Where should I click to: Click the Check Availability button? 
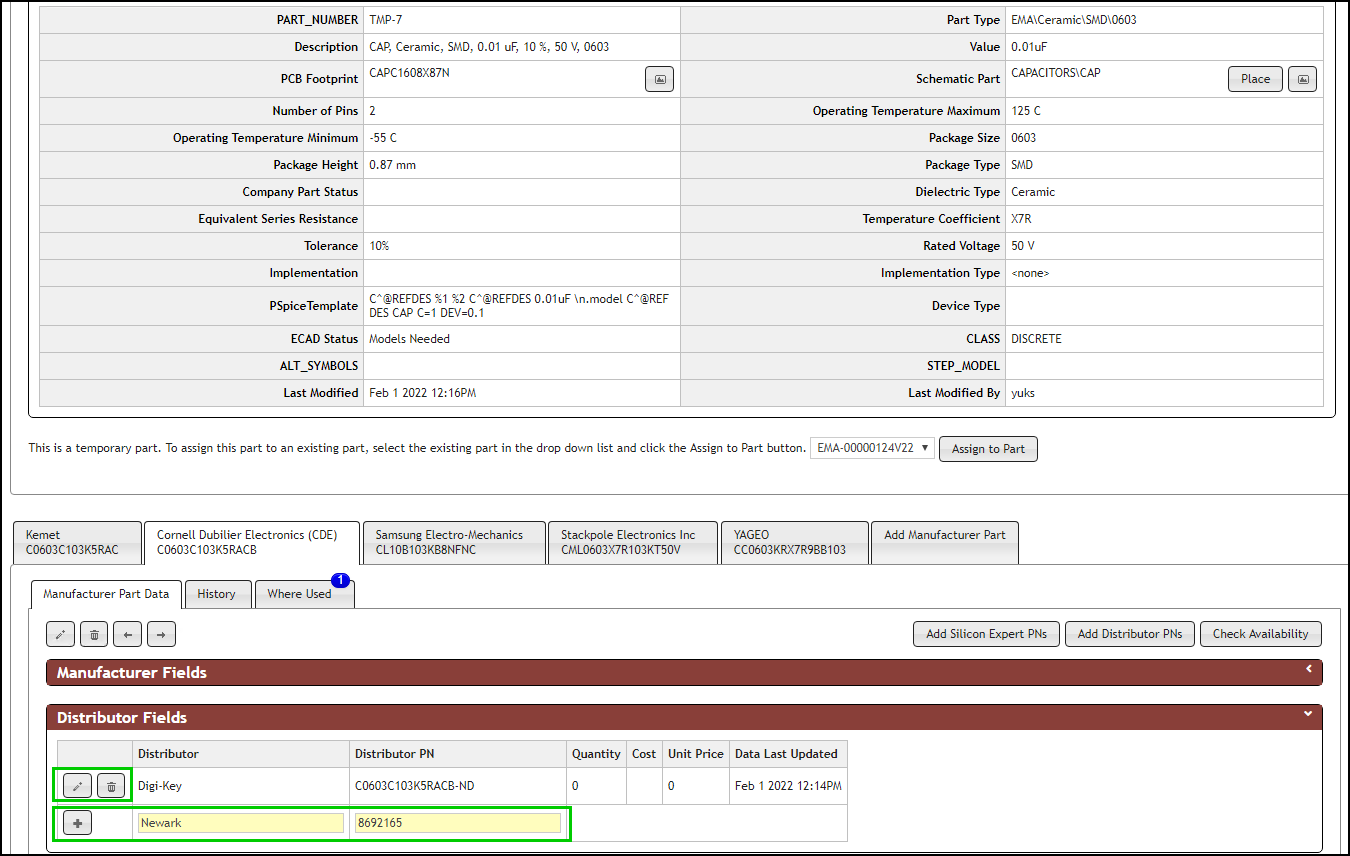click(1260, 633)
